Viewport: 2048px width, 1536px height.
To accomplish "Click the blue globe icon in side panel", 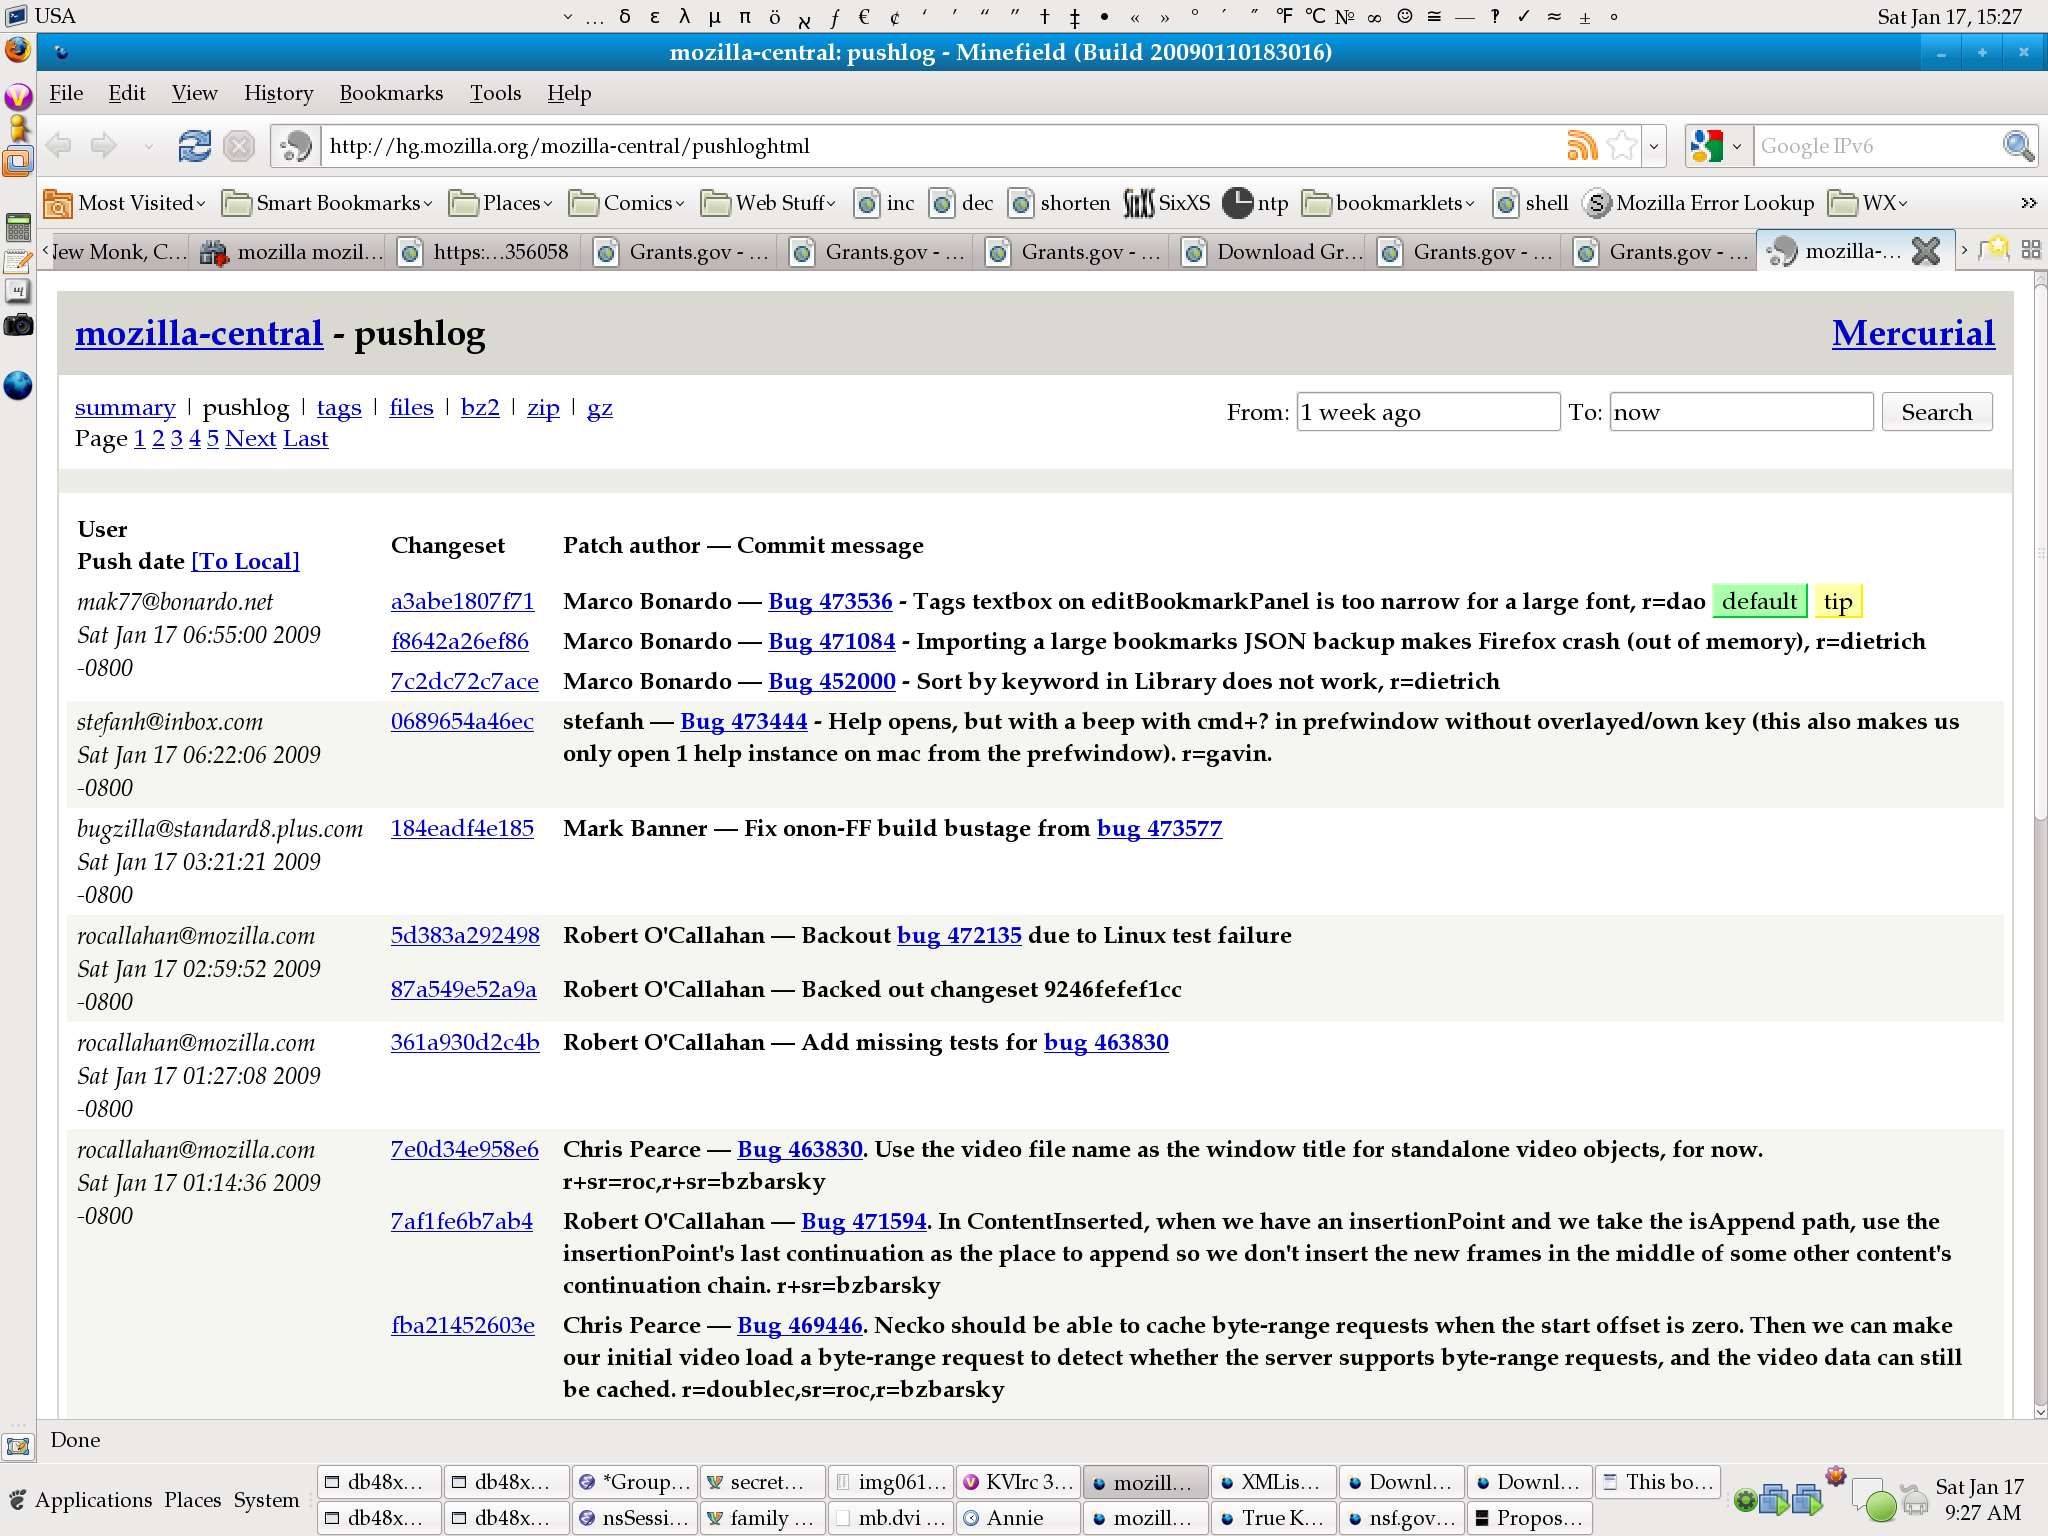I will (x=18, y=385).
